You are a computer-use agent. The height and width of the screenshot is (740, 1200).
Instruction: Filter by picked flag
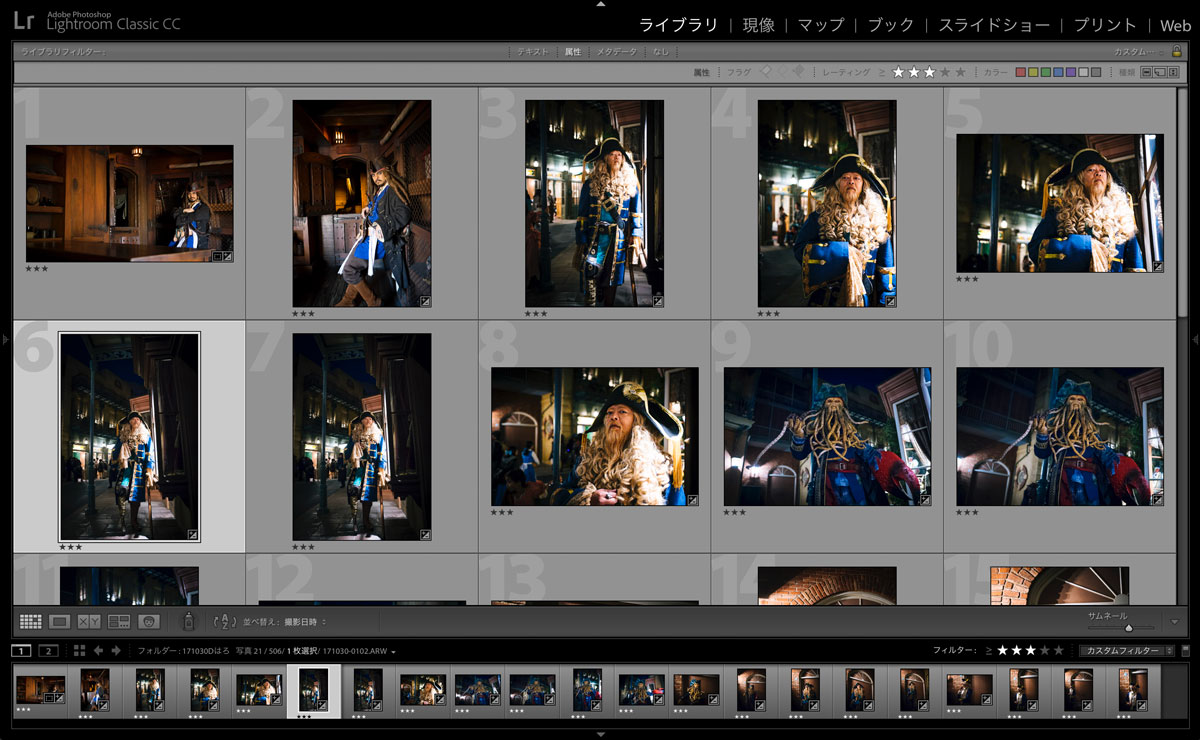coord(766,72)
